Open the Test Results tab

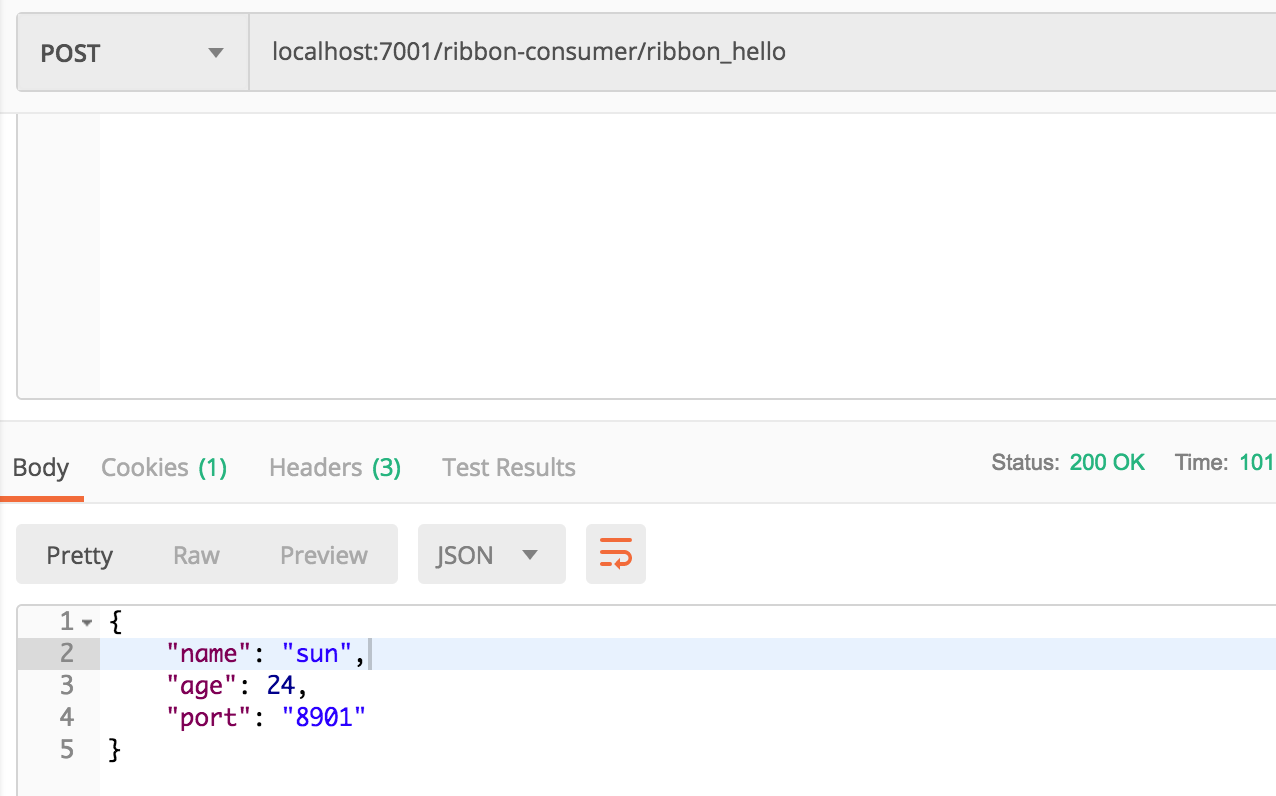pos(508,467)
